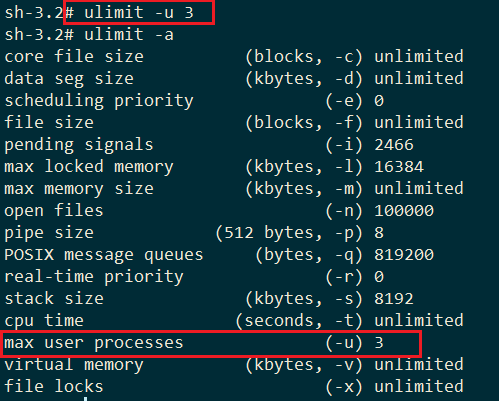Click the 'scheduling priority' row

click(x=194, y=101)
